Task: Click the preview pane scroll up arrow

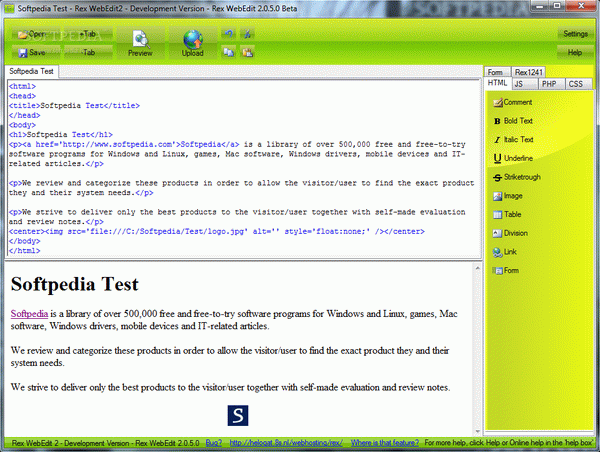Action: [477, 268]
